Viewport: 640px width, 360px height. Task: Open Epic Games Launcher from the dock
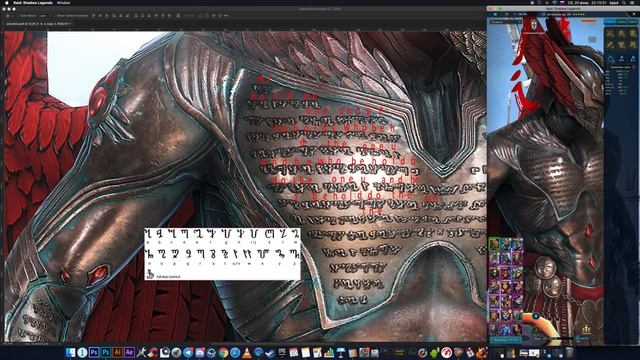coord(282,352)
